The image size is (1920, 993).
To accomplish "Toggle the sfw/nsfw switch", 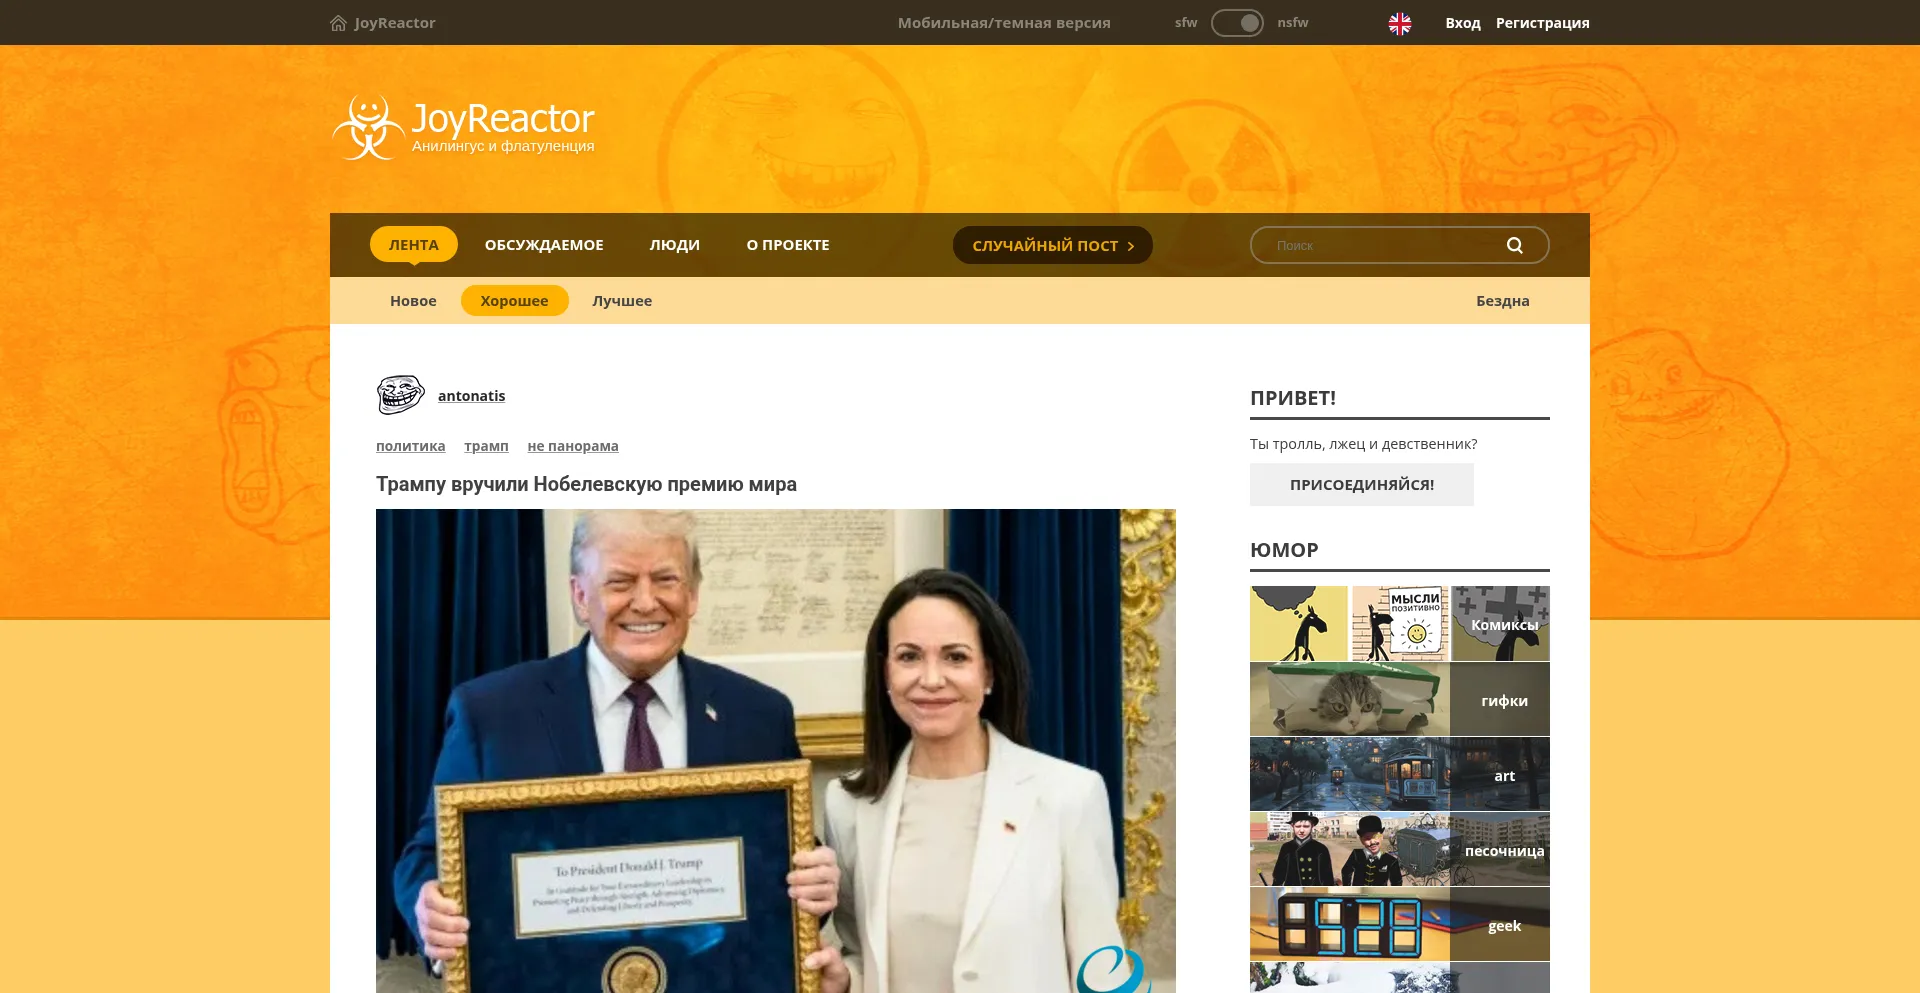I will click(1237, 23).
